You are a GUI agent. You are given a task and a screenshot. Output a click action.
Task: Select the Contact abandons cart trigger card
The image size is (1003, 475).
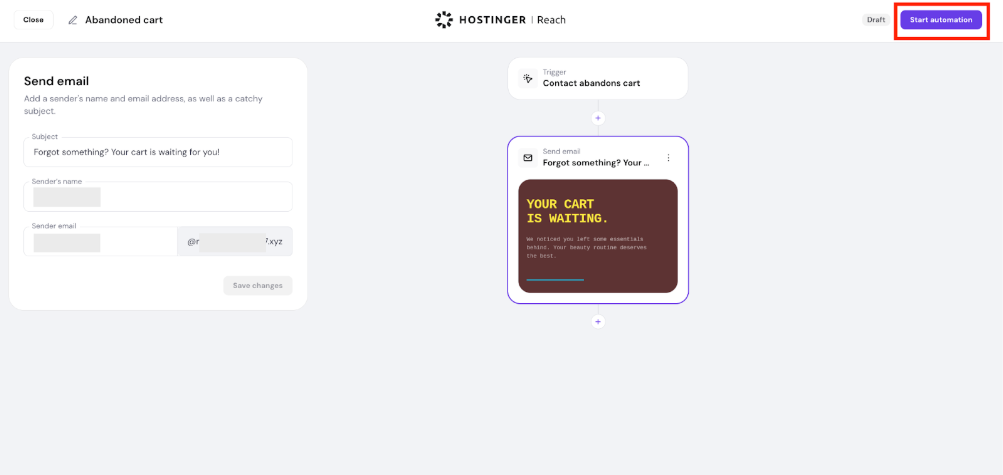598,78
